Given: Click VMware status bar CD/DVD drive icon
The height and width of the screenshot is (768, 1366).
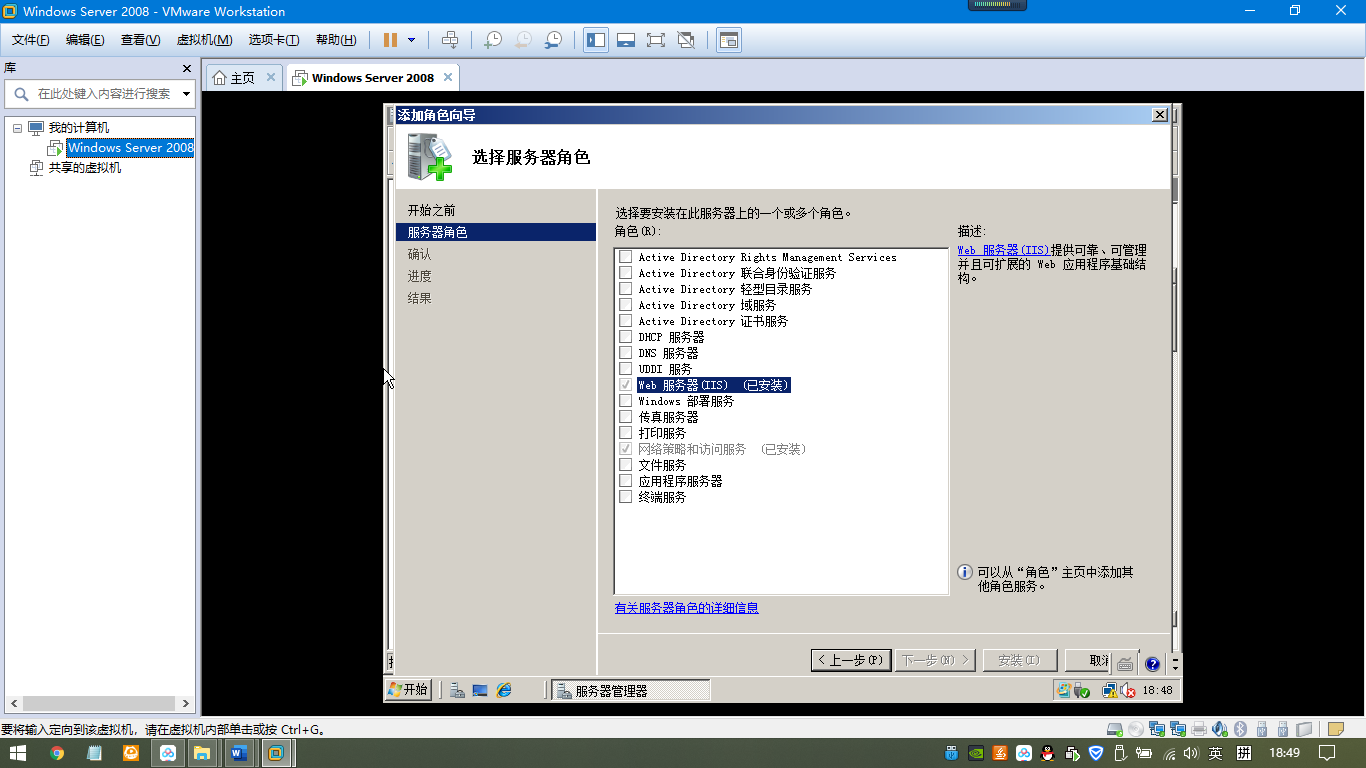Looking at the screenshot, I should [x=1136, y=729].
